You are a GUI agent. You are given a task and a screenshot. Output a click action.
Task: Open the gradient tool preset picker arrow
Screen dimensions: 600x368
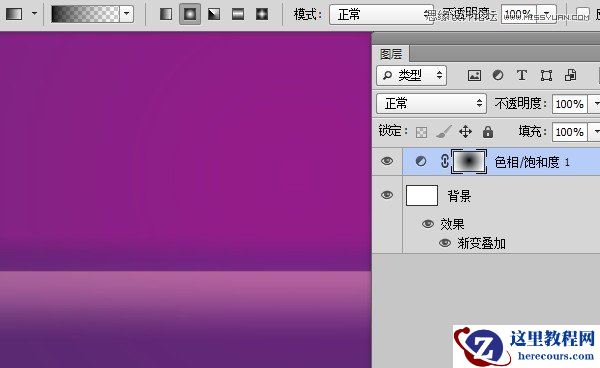coord(34,14)
